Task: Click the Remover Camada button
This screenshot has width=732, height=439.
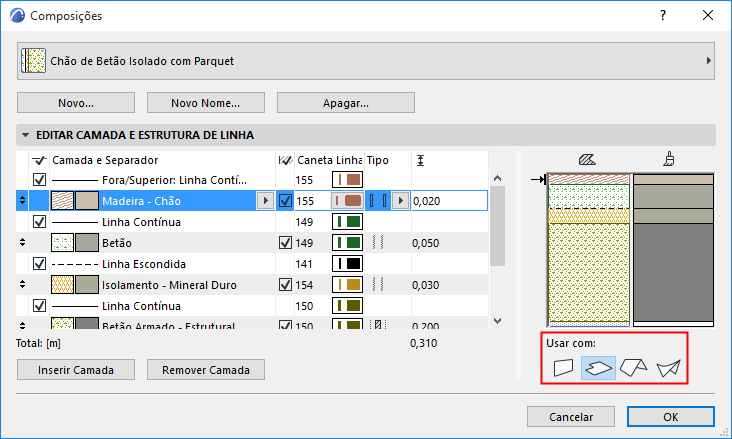Action: 206,370
